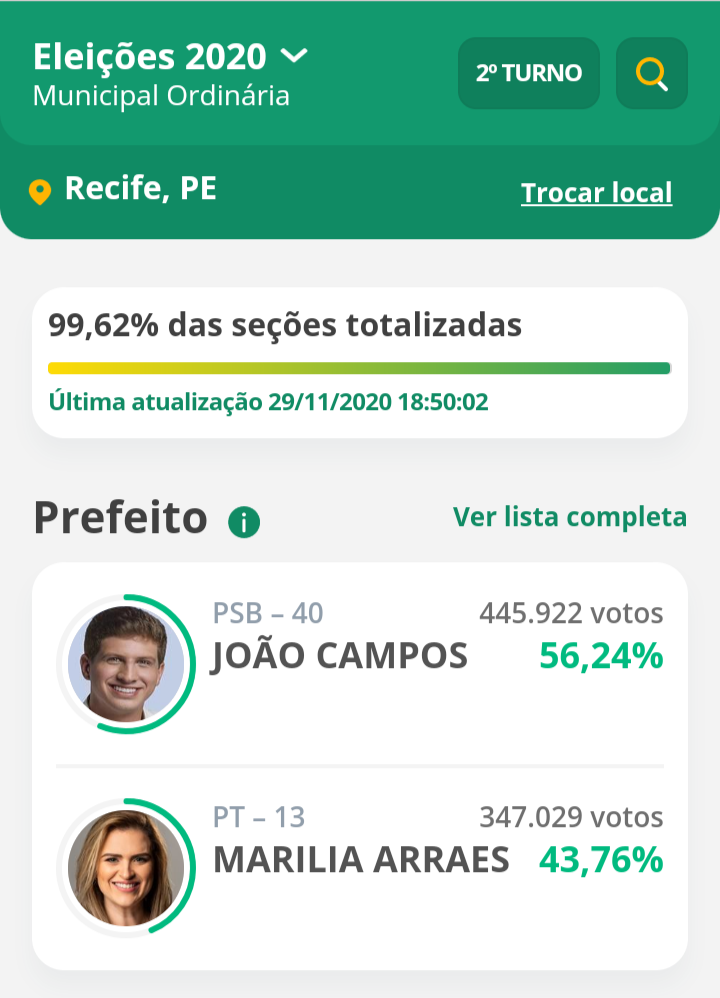This screenshot has height=998, width=720.
Task: Select the JOÃO CAMPOS candidate name
Action: [x=340, y=657]
